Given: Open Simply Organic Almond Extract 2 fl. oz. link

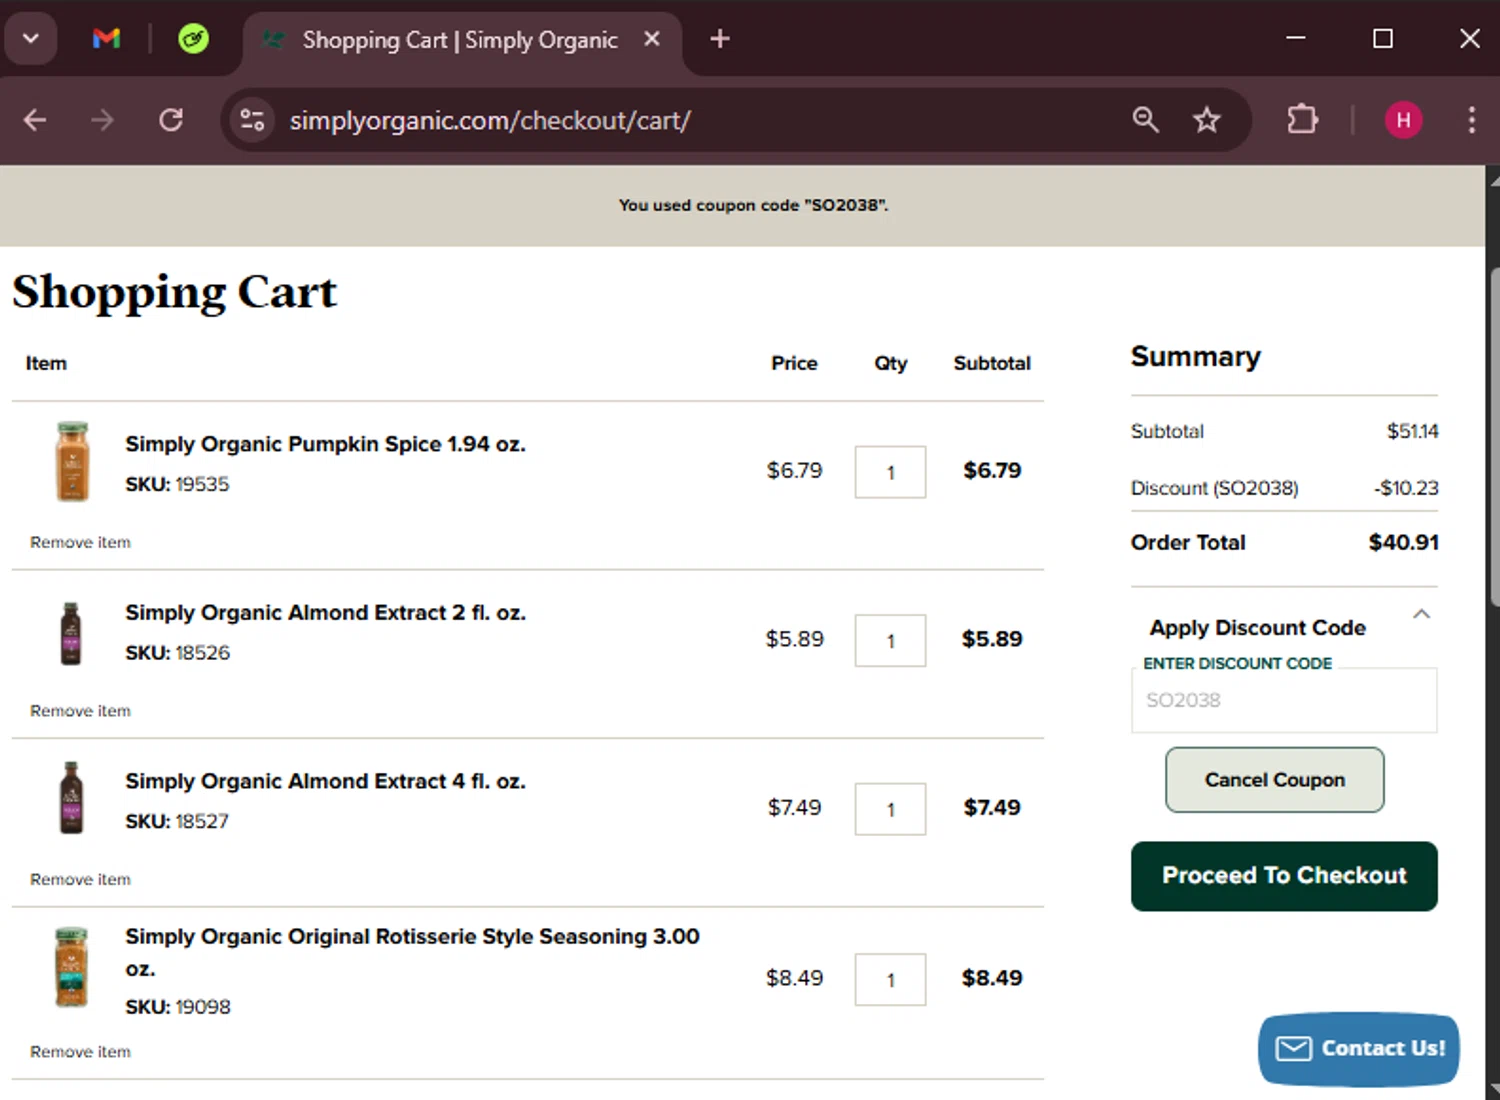Looking at the screenshot, I should point(325,612).
